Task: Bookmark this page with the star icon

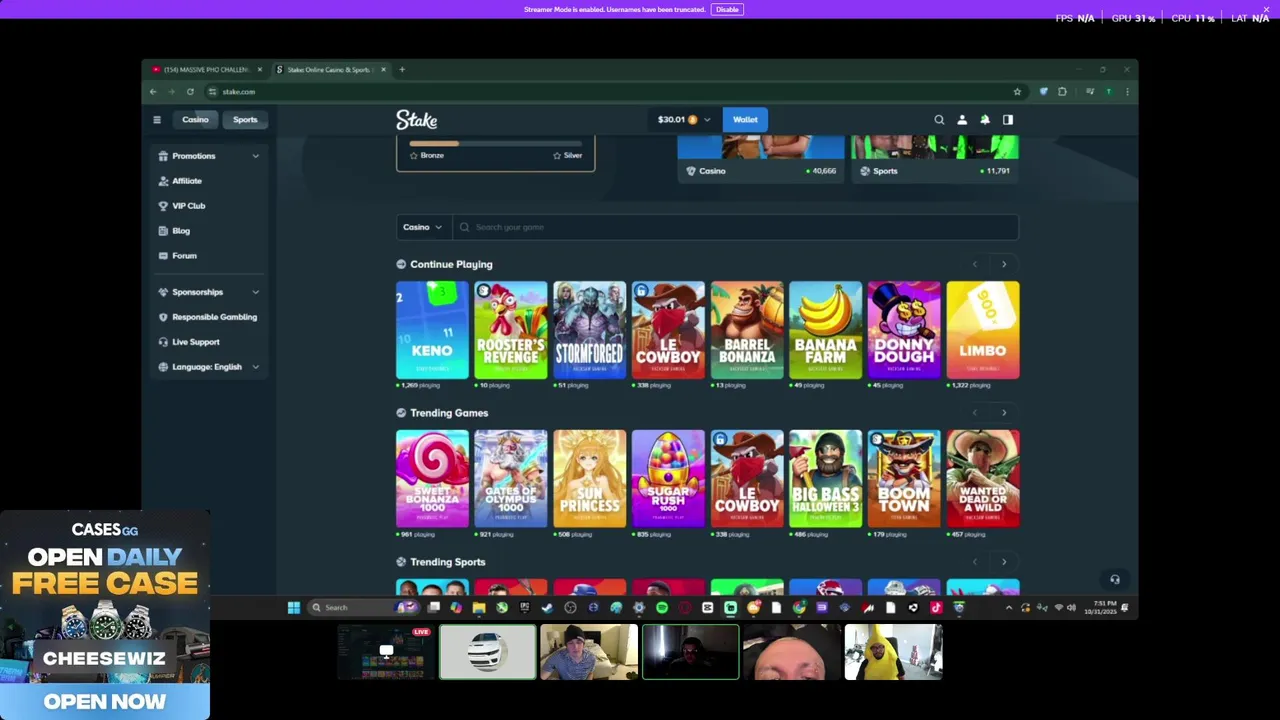Action: point(1017,92)
